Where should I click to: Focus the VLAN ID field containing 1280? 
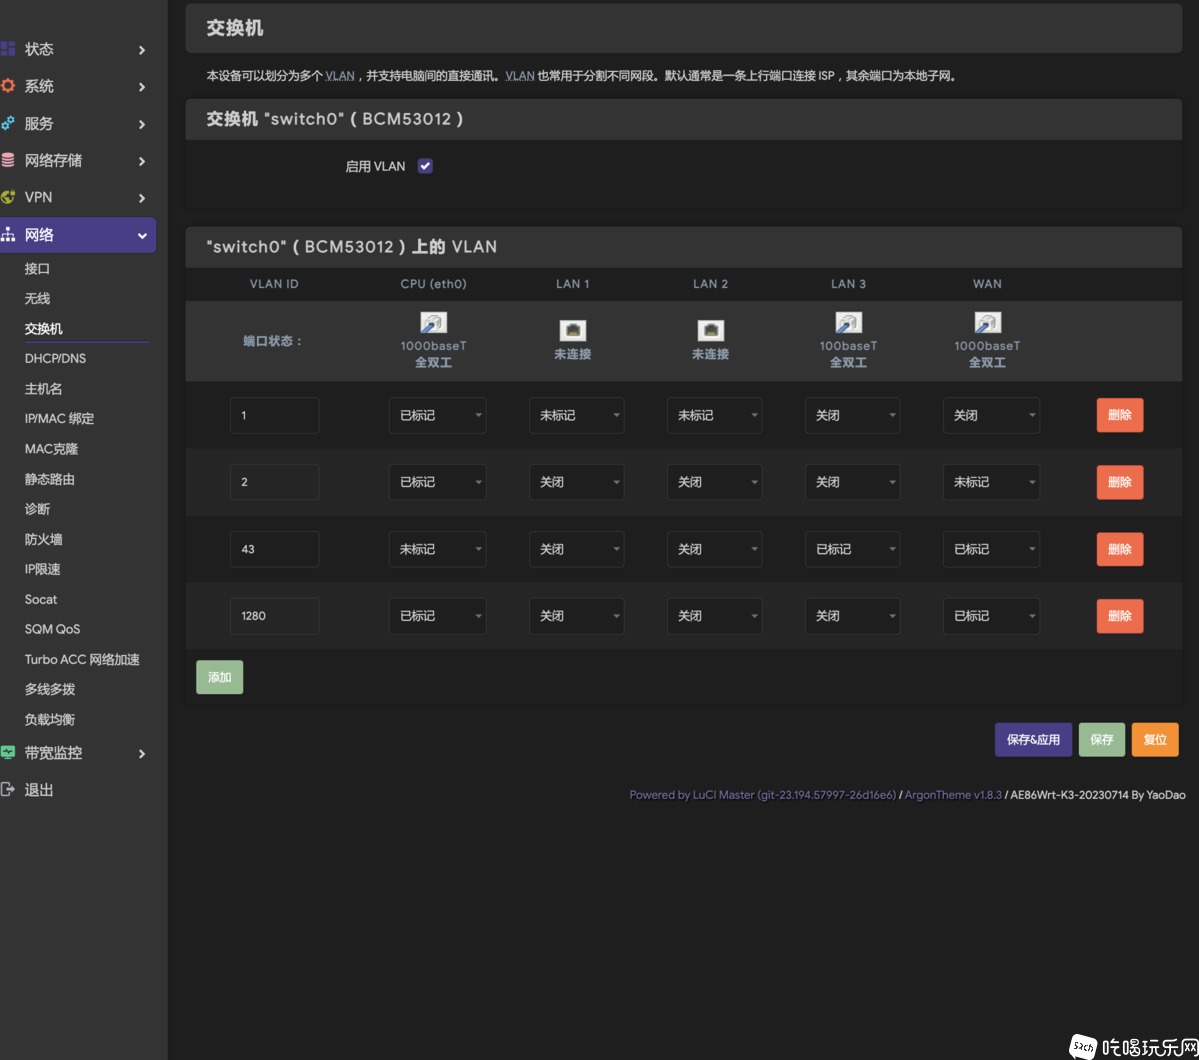pos(275,616)
